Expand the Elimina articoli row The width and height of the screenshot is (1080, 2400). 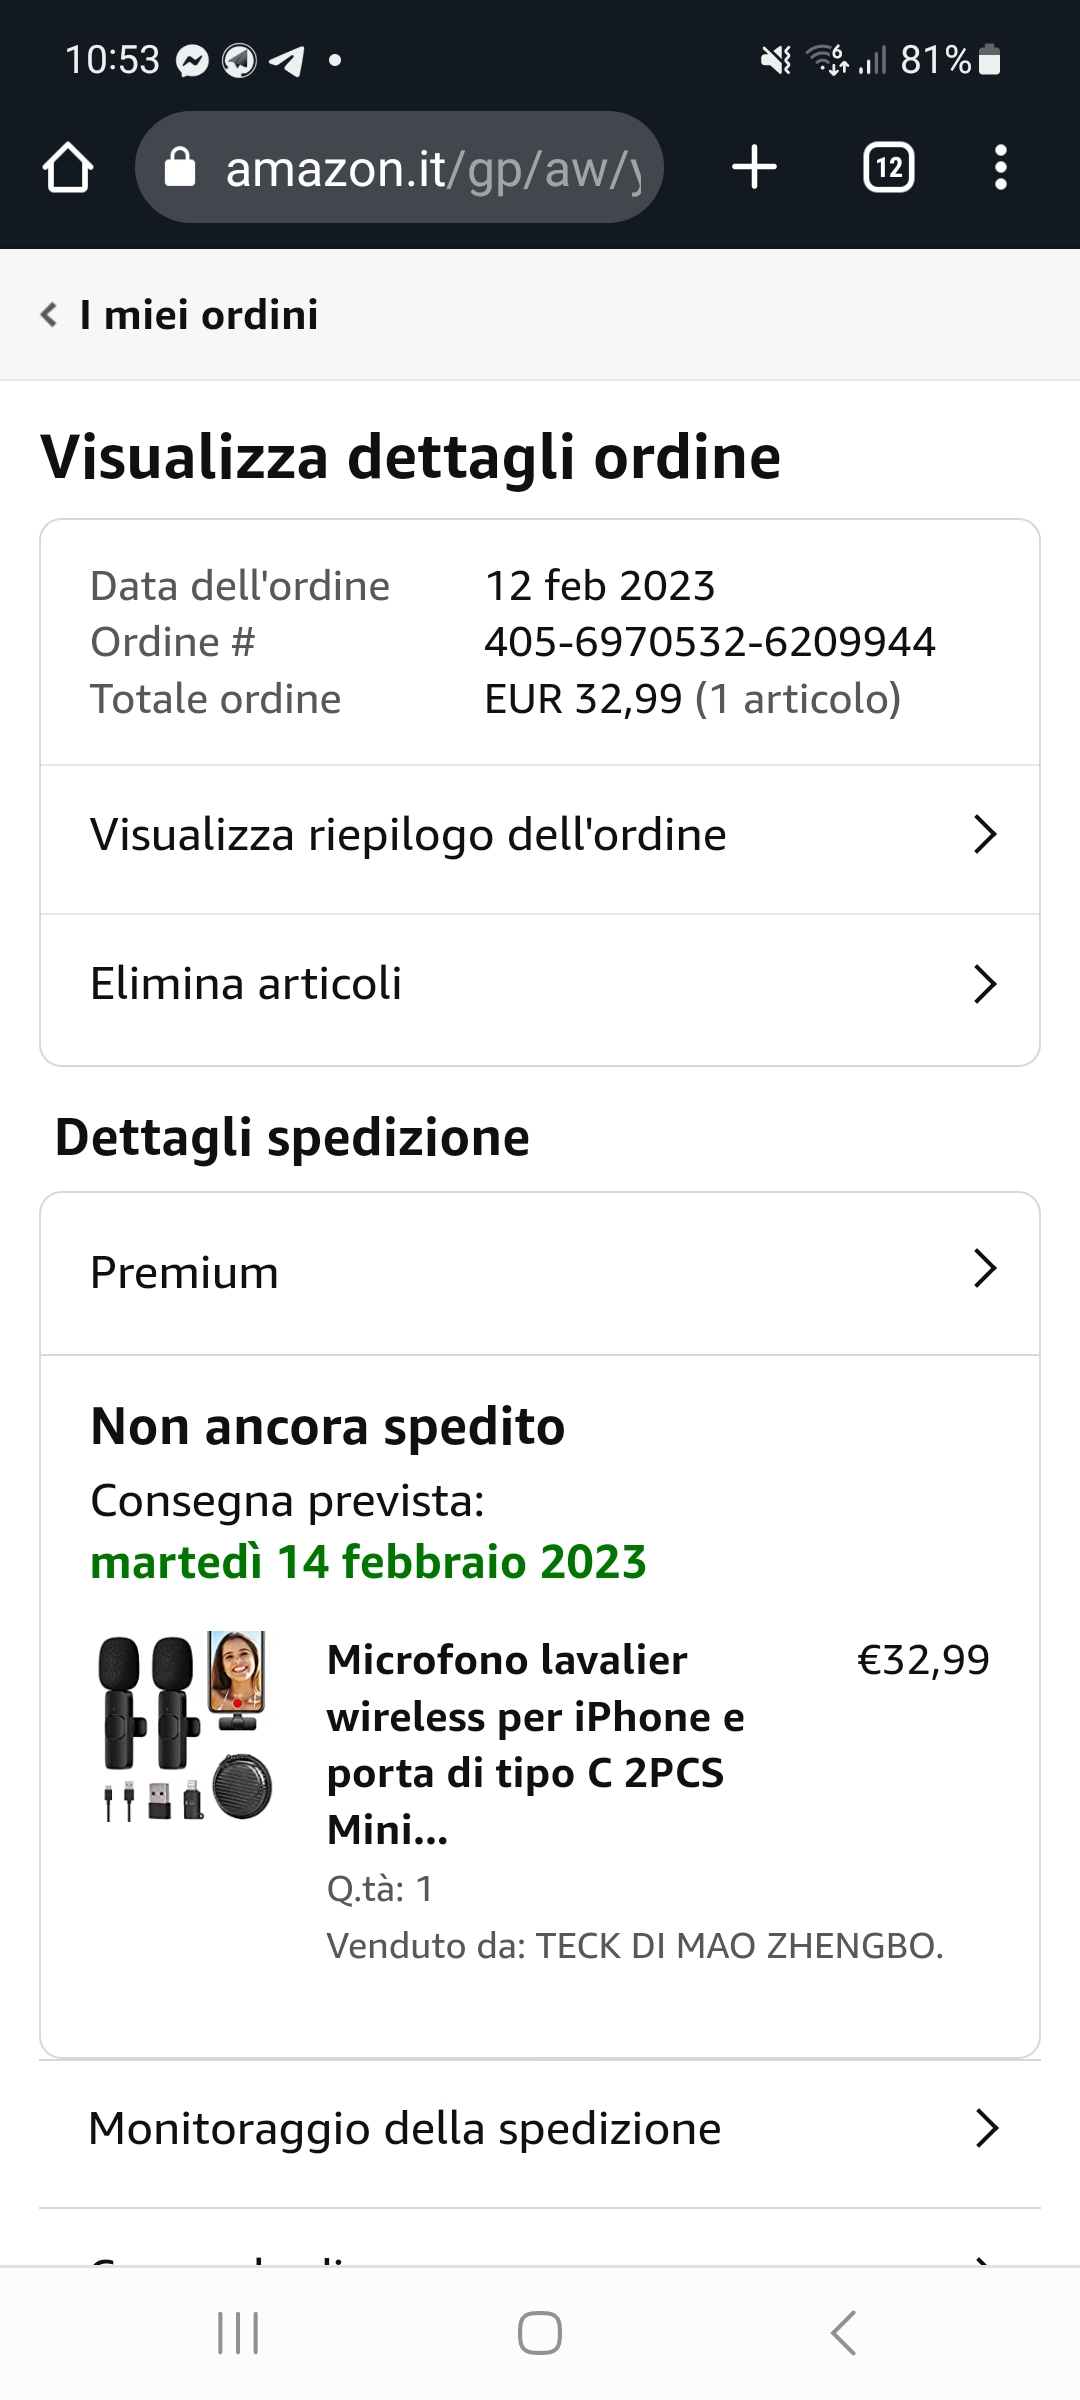540,984
